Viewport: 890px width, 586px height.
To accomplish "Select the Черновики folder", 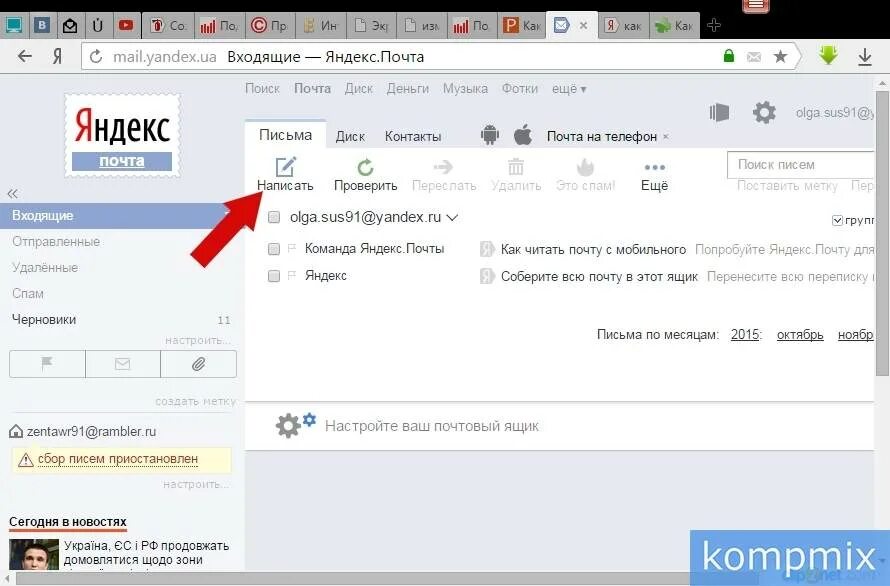I will 44,320.
